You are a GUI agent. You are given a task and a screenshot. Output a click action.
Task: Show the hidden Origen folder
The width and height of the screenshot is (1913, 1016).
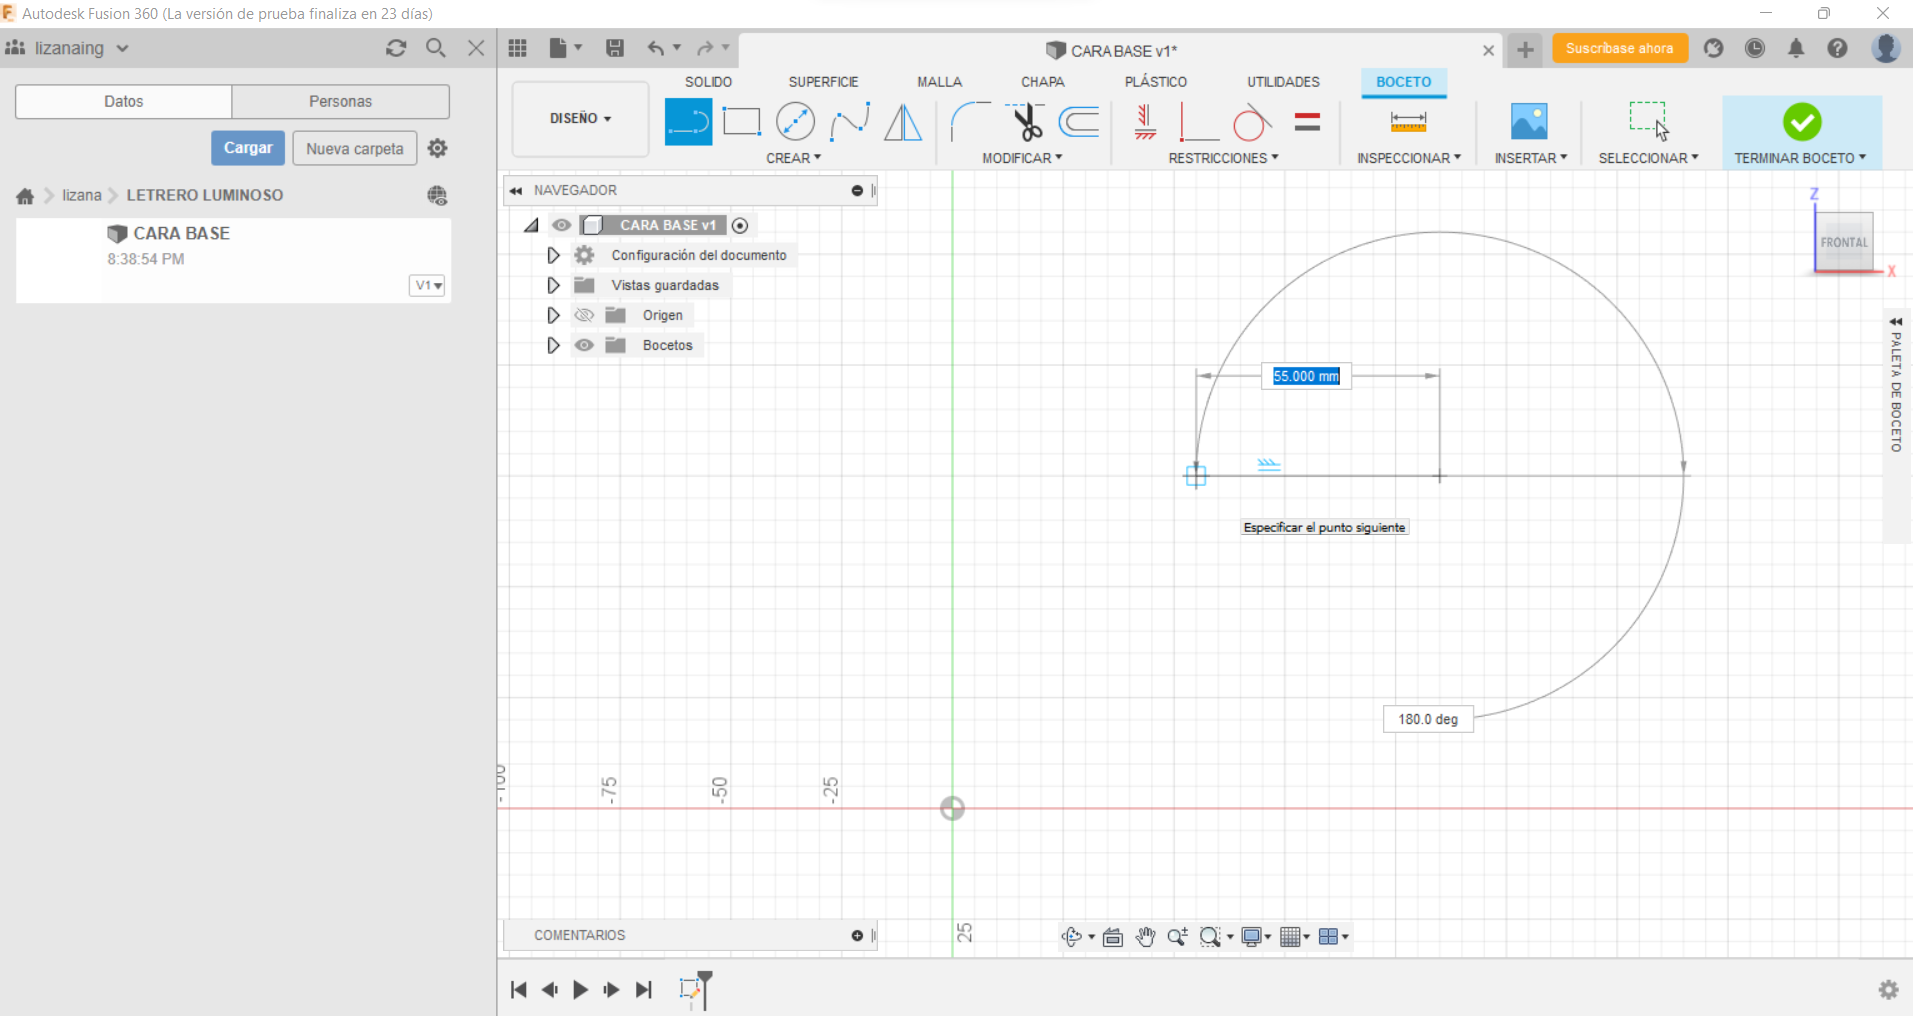pos(584,315)
